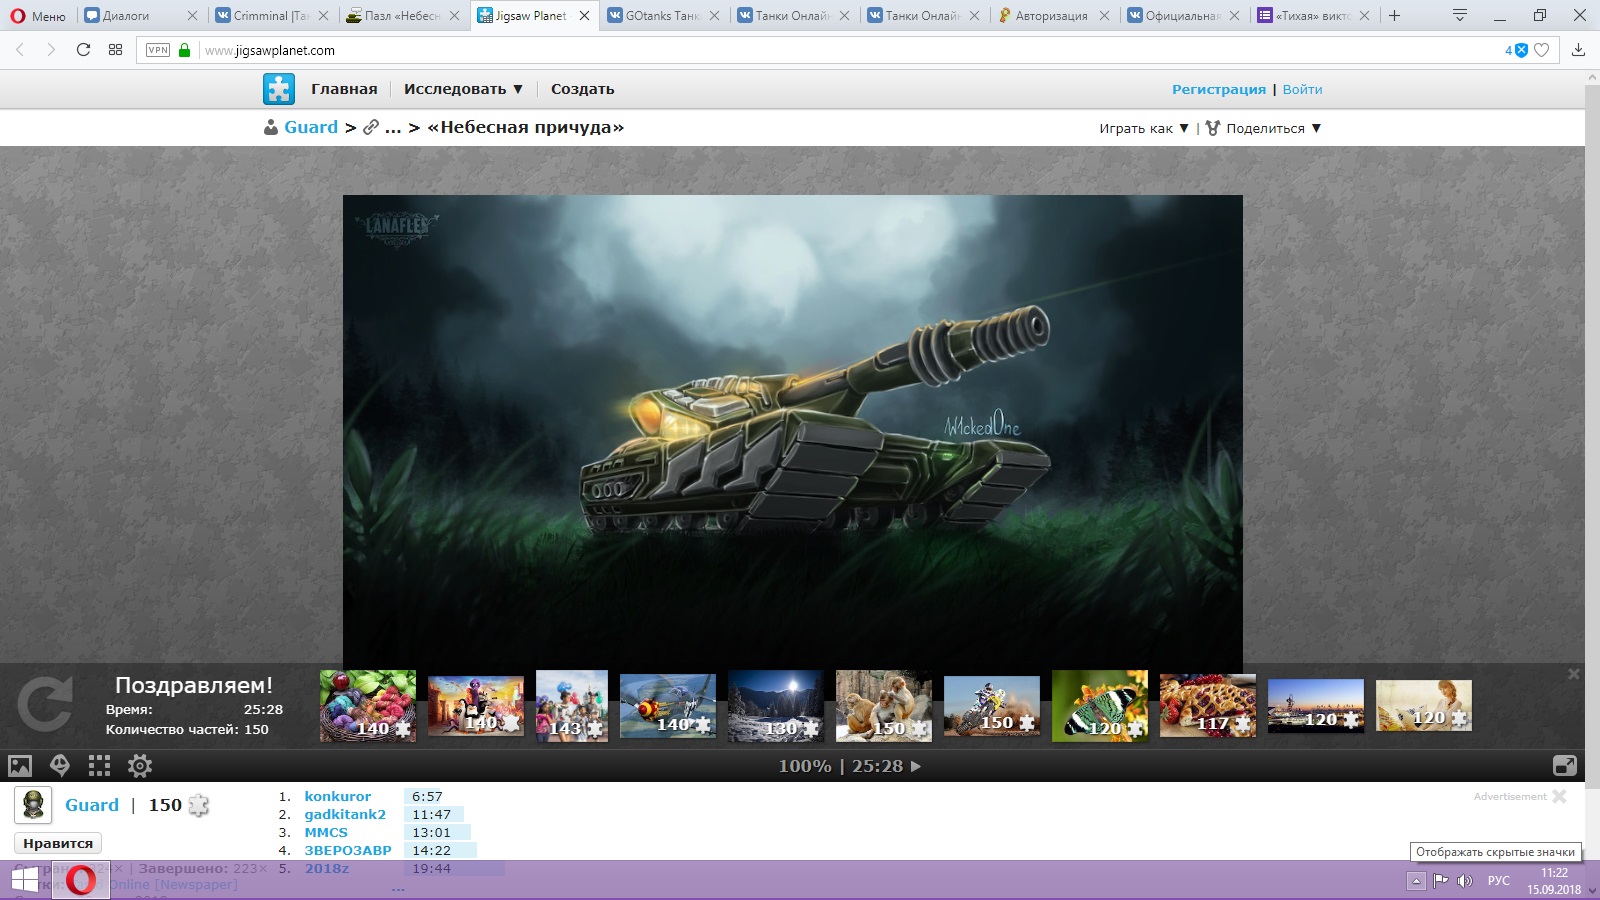Image resolution: width=1600 pixels, height=900 pixels.
Task: Open the ad blocker shield icon
Action: (x=1521, y=50)
